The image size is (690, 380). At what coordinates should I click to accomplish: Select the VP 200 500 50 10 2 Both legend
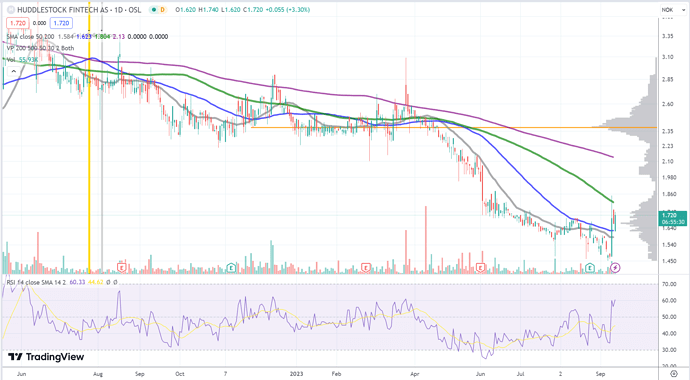pos(40,48)
